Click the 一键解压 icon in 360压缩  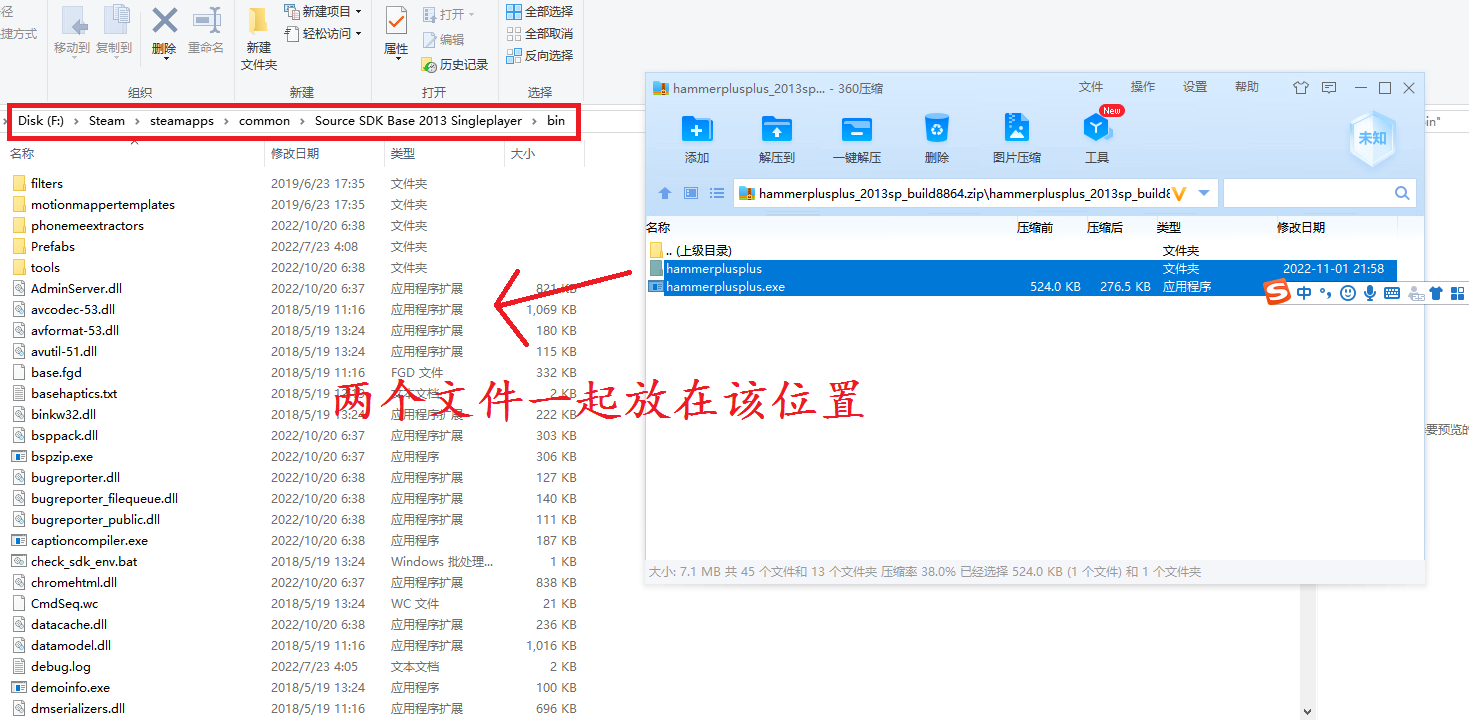click(x=856, y=128)
